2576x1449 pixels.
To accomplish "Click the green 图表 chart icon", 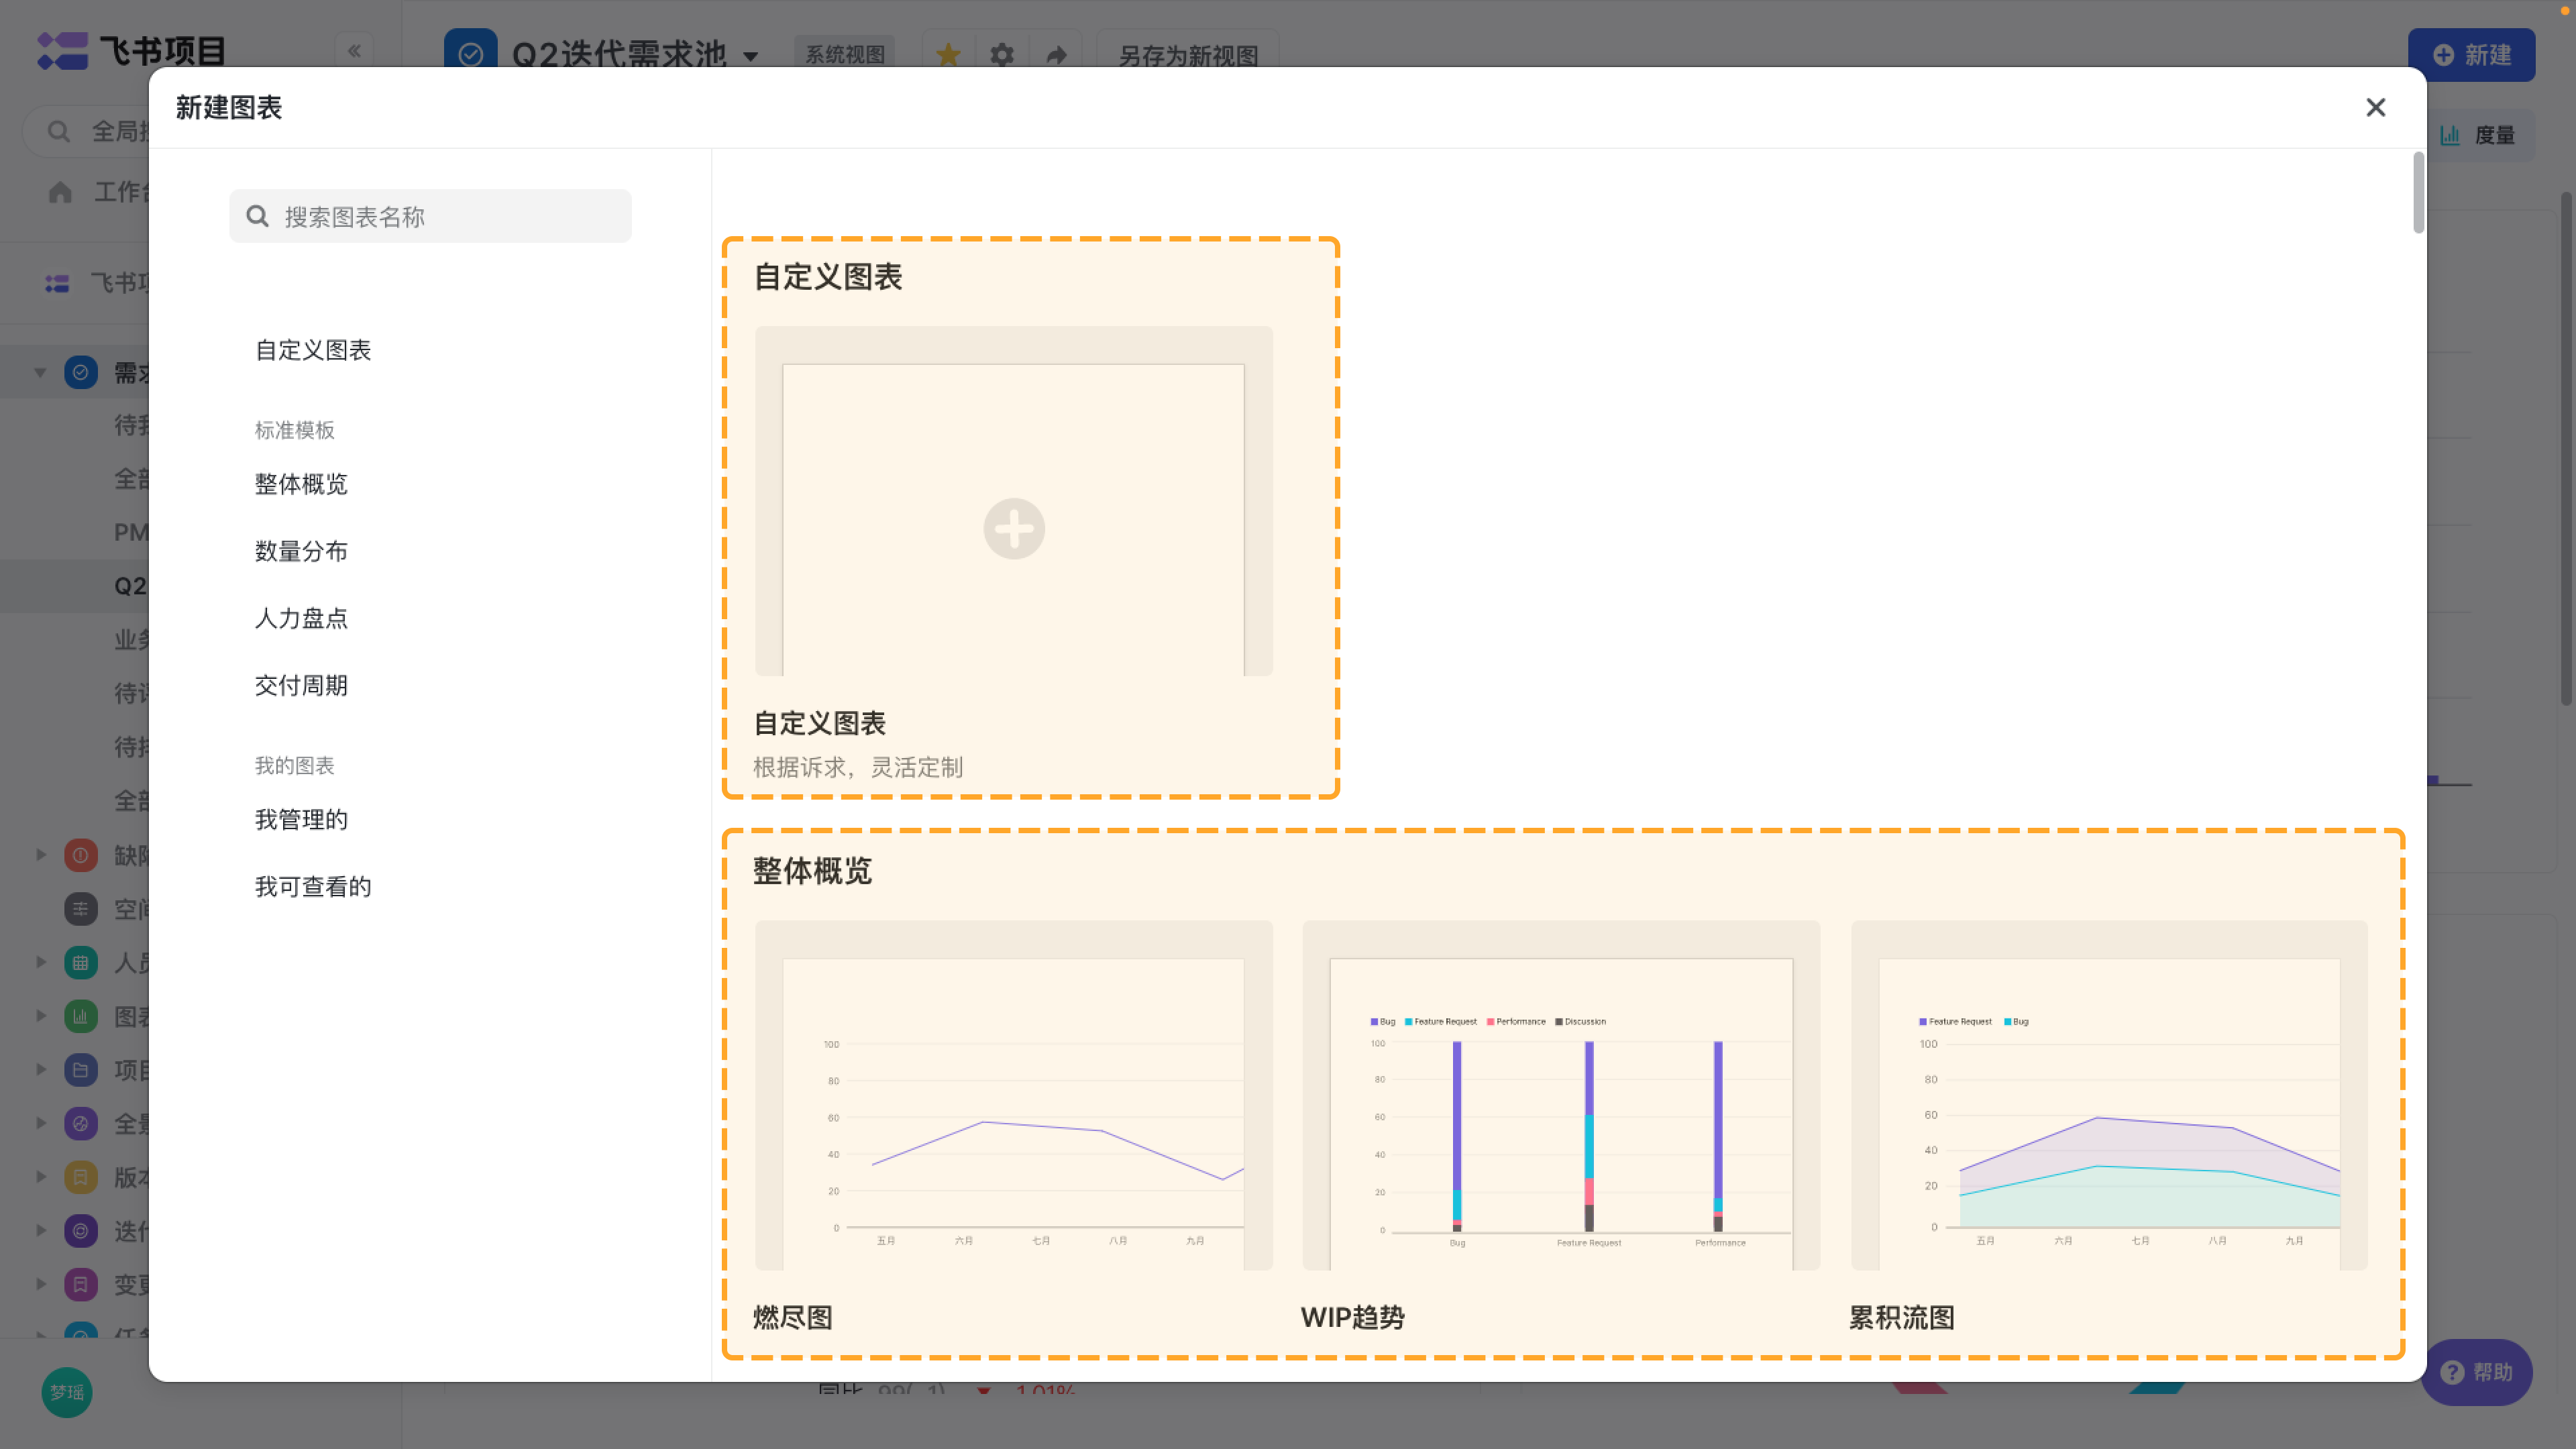I will [x=81, y=1016].
